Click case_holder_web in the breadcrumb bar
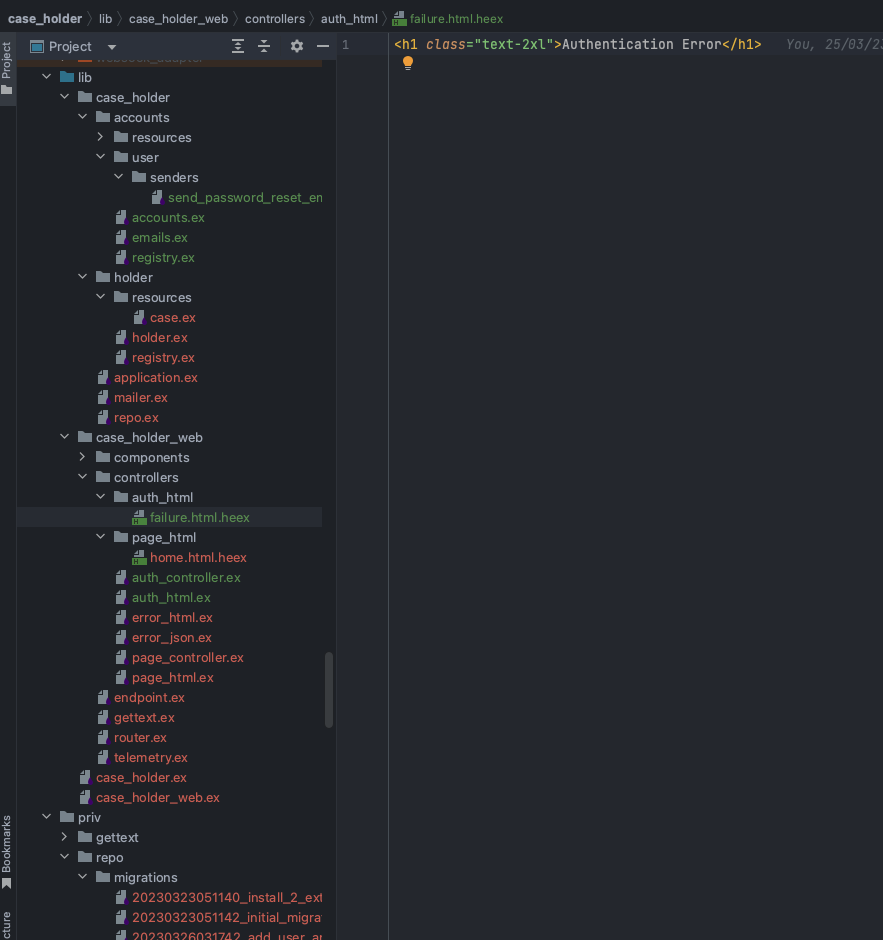The width and height of the screenshot is (883, 940). point(178,19)
